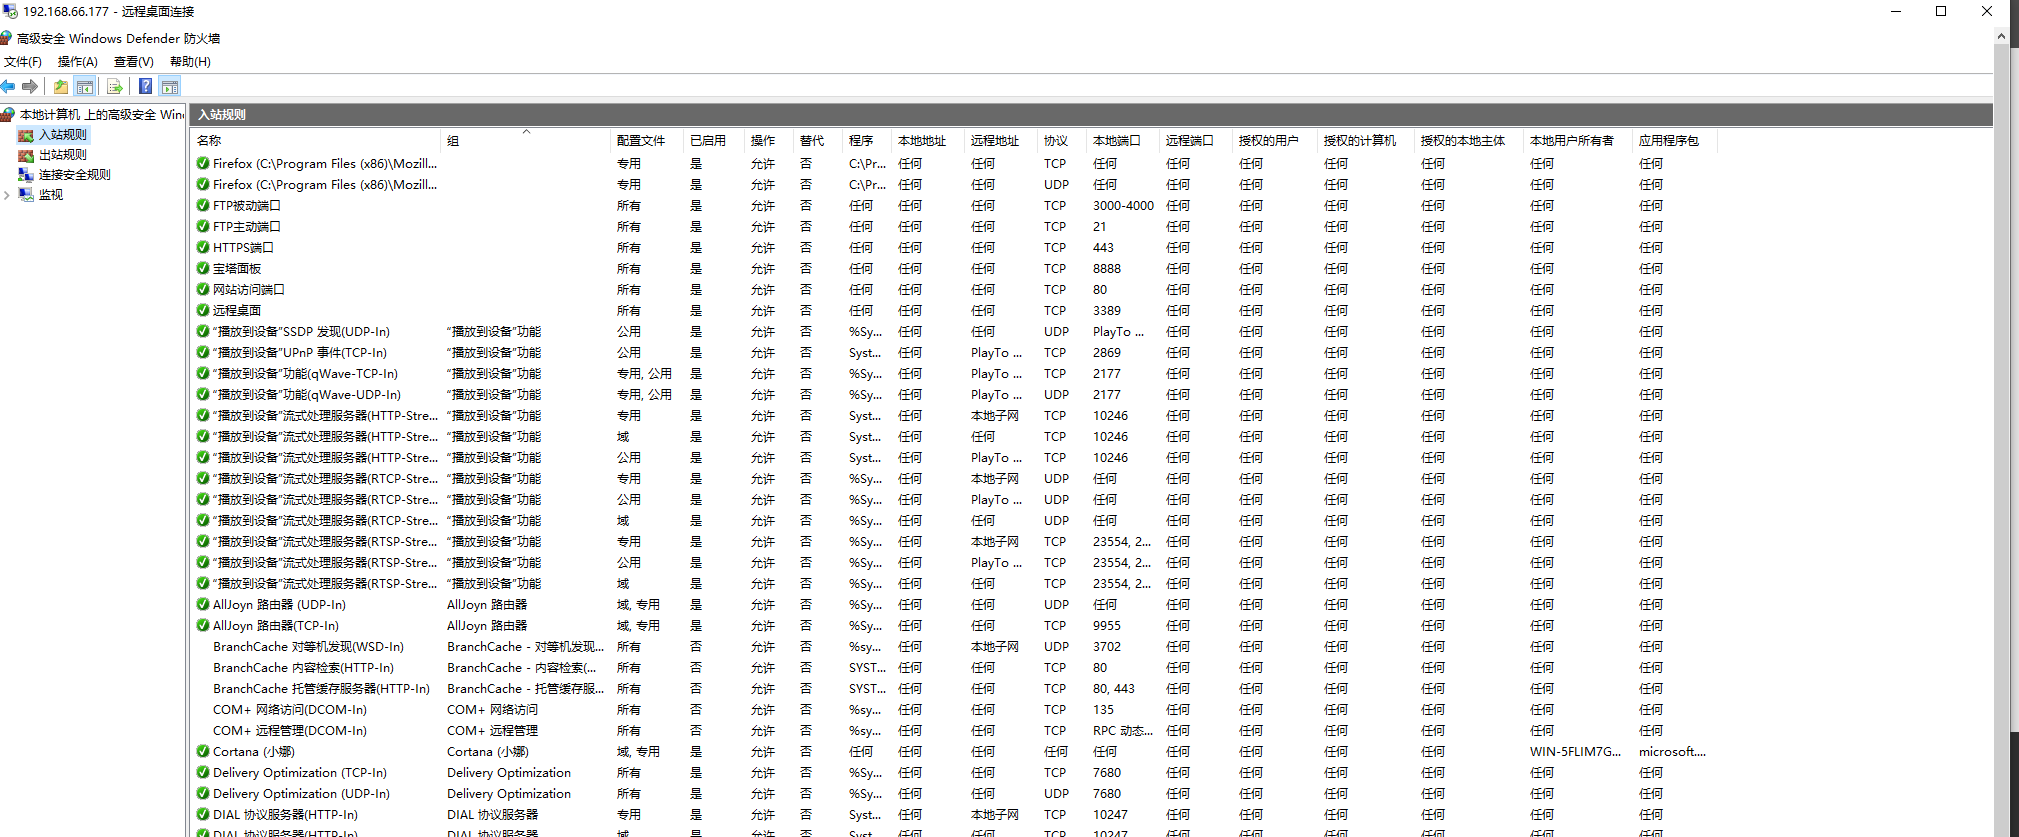Image resolution: width=2019 pixels, height=837 pixels.
Task: Click the green check icon of the FTP被动端口 rule
Action: 203,206
